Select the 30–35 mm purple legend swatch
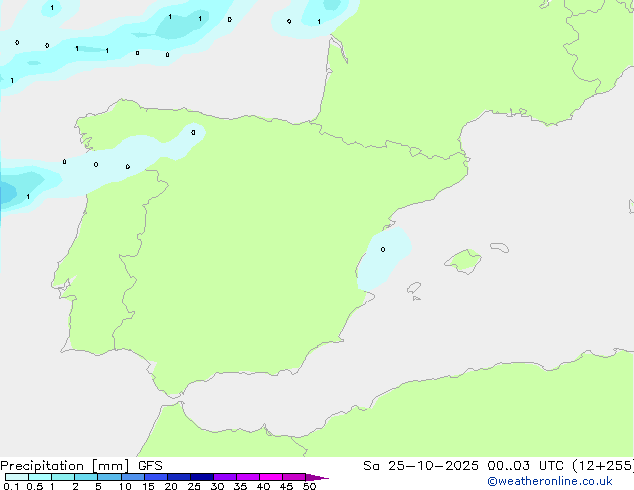Screen dimensions: 634x490 [225, 477]
